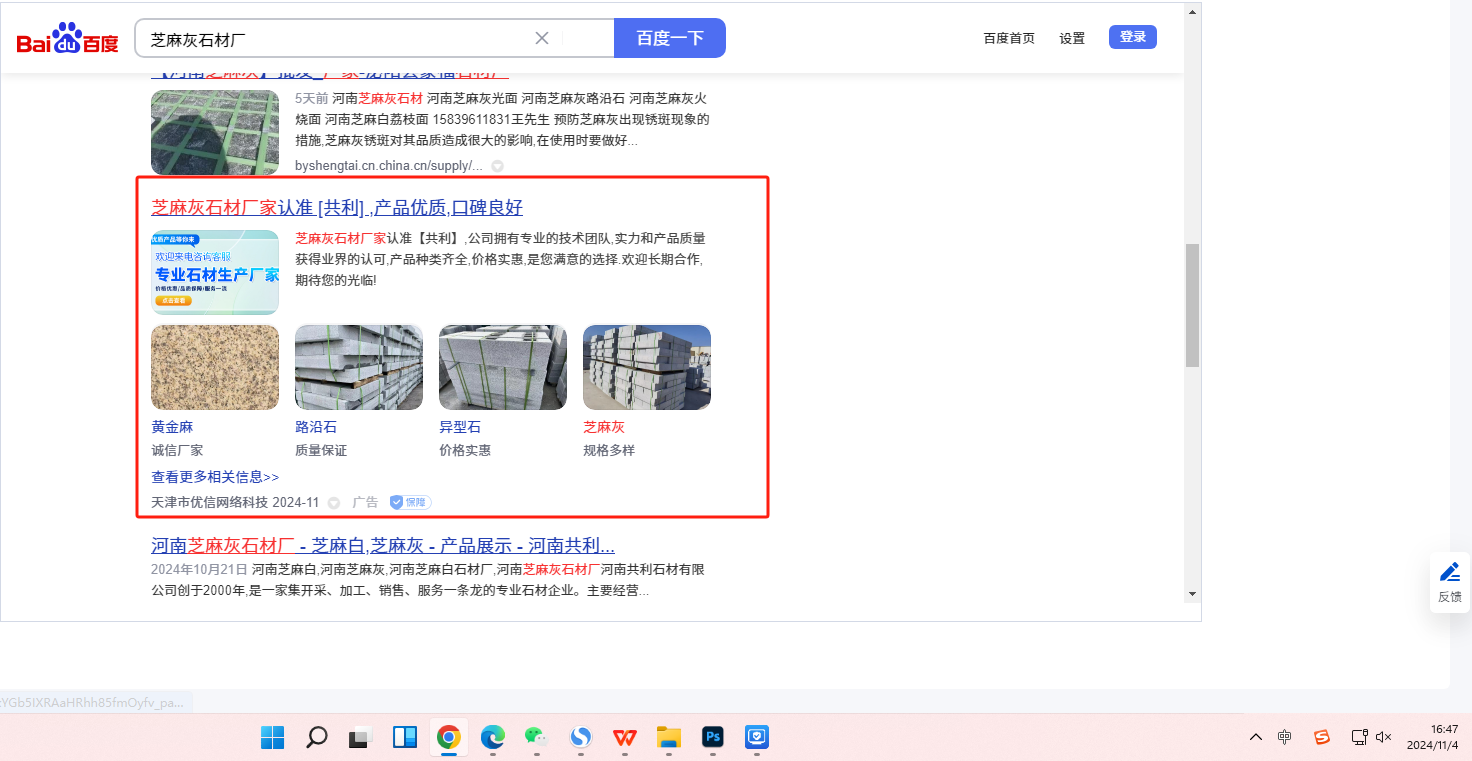Open the Windows Start menu
1472x761 pixels.
click(x=272, y=738)
